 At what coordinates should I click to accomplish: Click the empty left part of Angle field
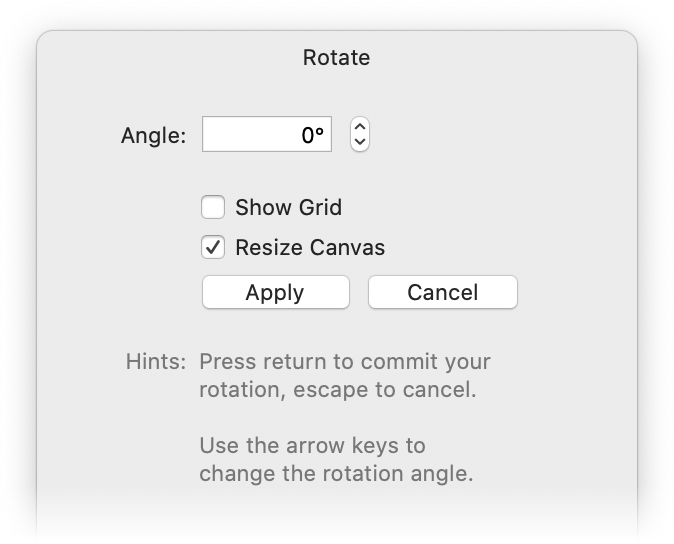(x=235, y=135)
